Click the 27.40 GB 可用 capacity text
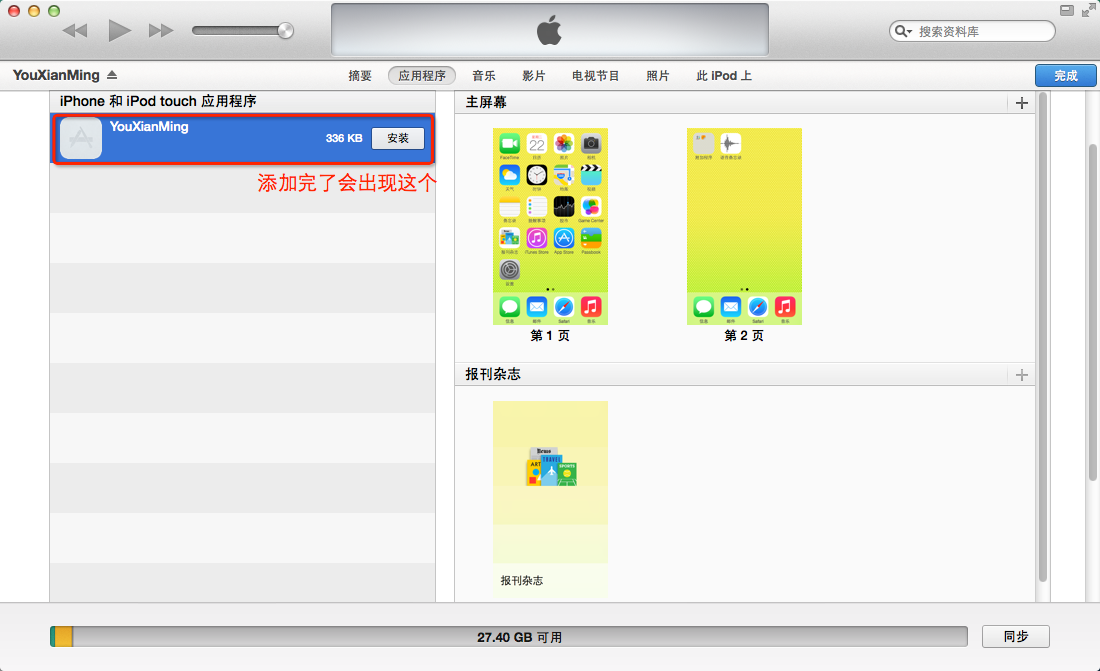 pos(519,637)
